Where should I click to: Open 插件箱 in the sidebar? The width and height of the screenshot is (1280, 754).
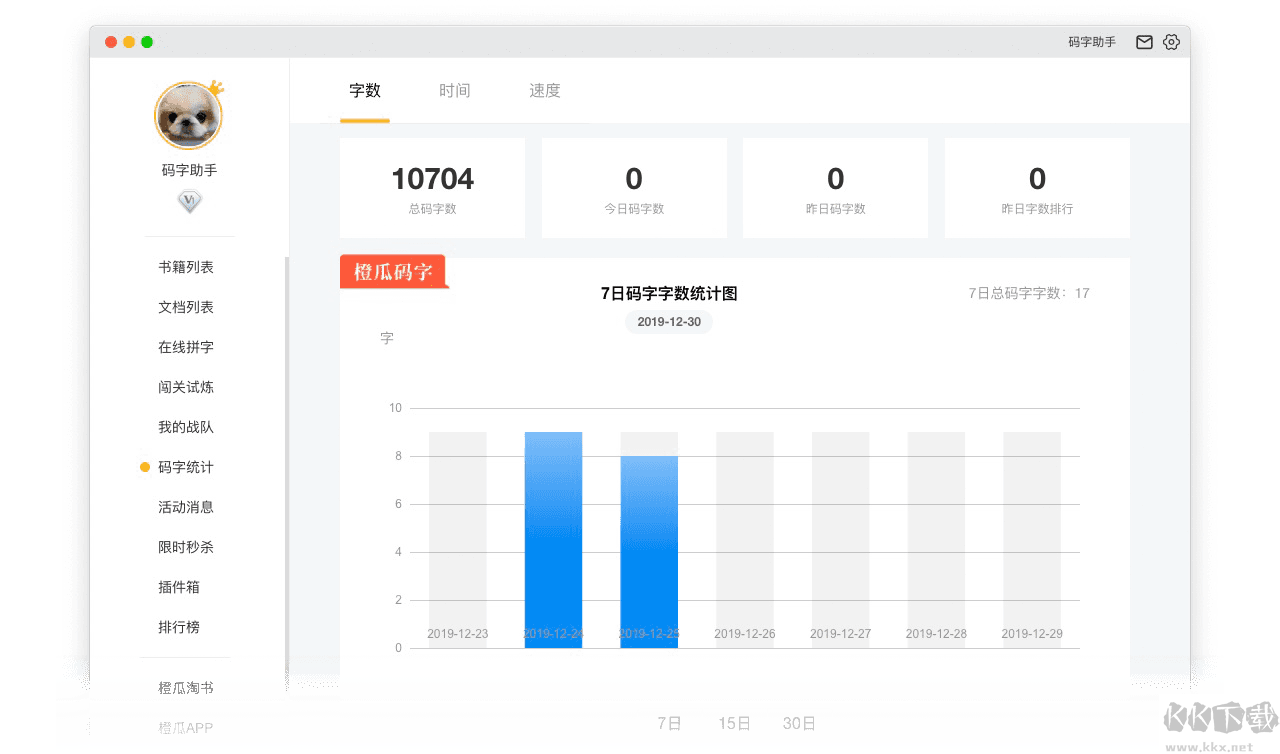tap(179, 587)
